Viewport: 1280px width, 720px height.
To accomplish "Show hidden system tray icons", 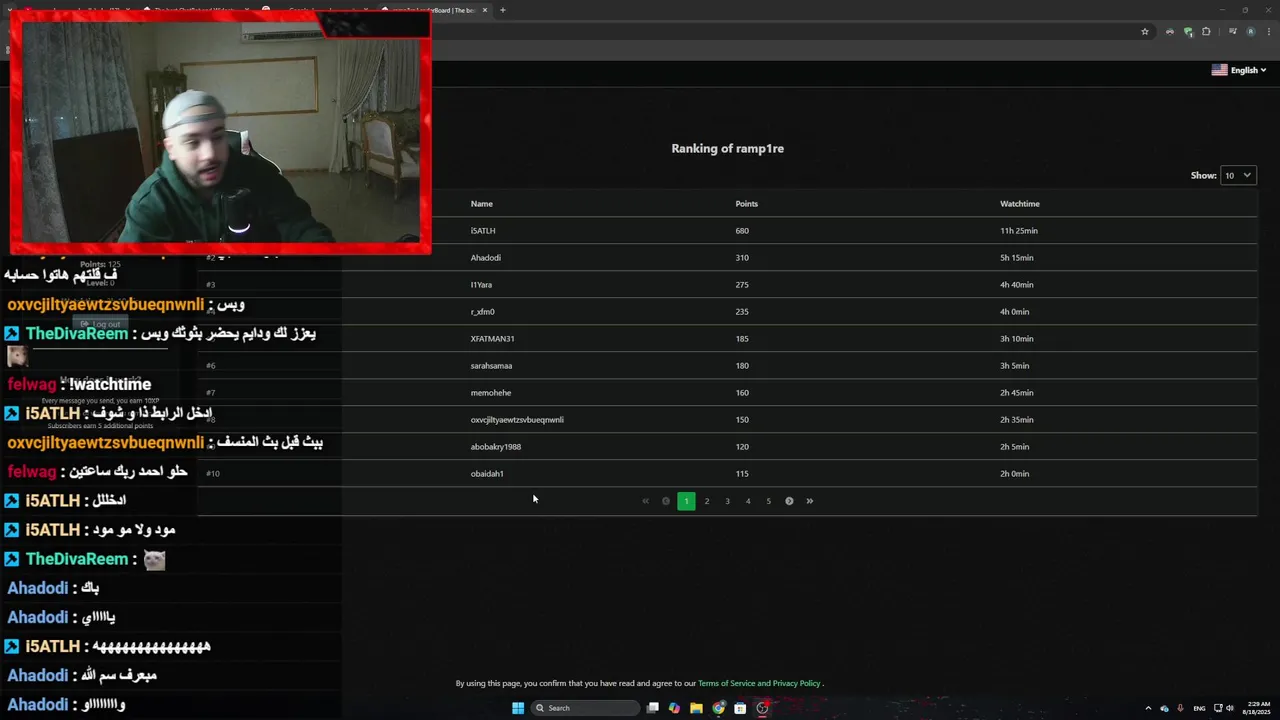I will (1148, 708).
